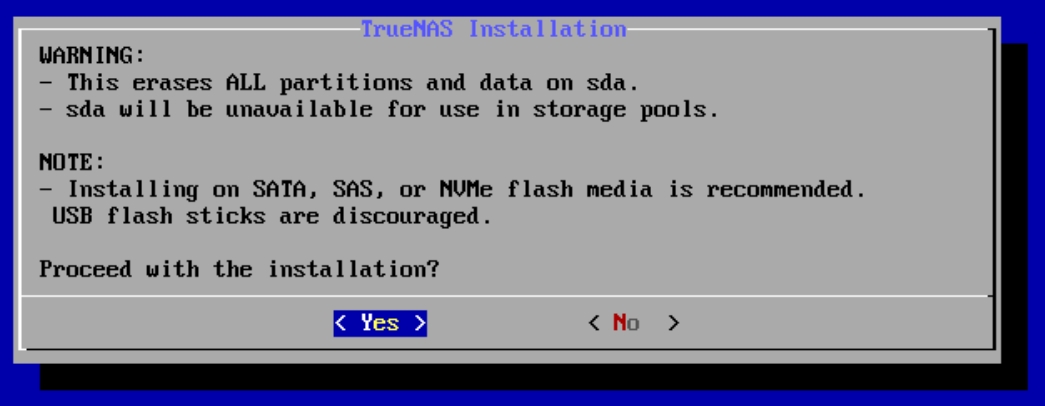Click the NOTE heading
The width and height of the screenshot is (1045, 406).
72,163
